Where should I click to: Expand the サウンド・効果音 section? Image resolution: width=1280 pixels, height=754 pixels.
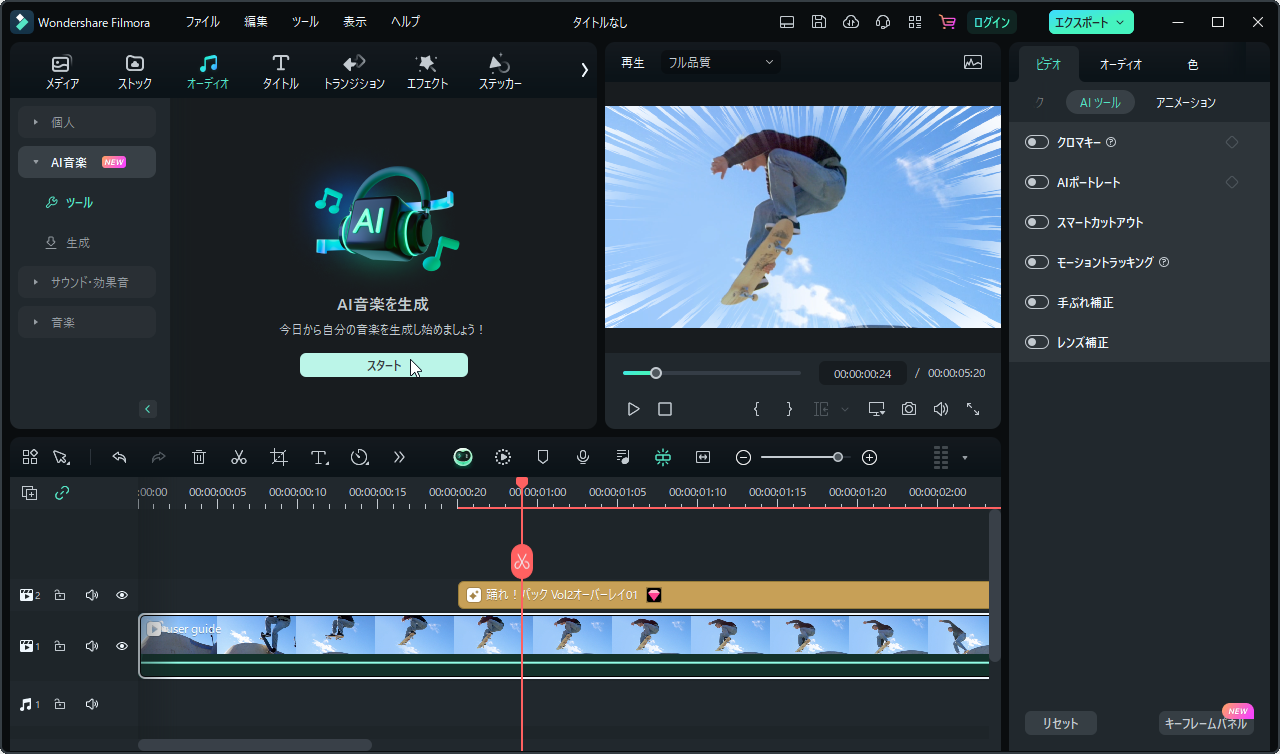tap(87, 282)
